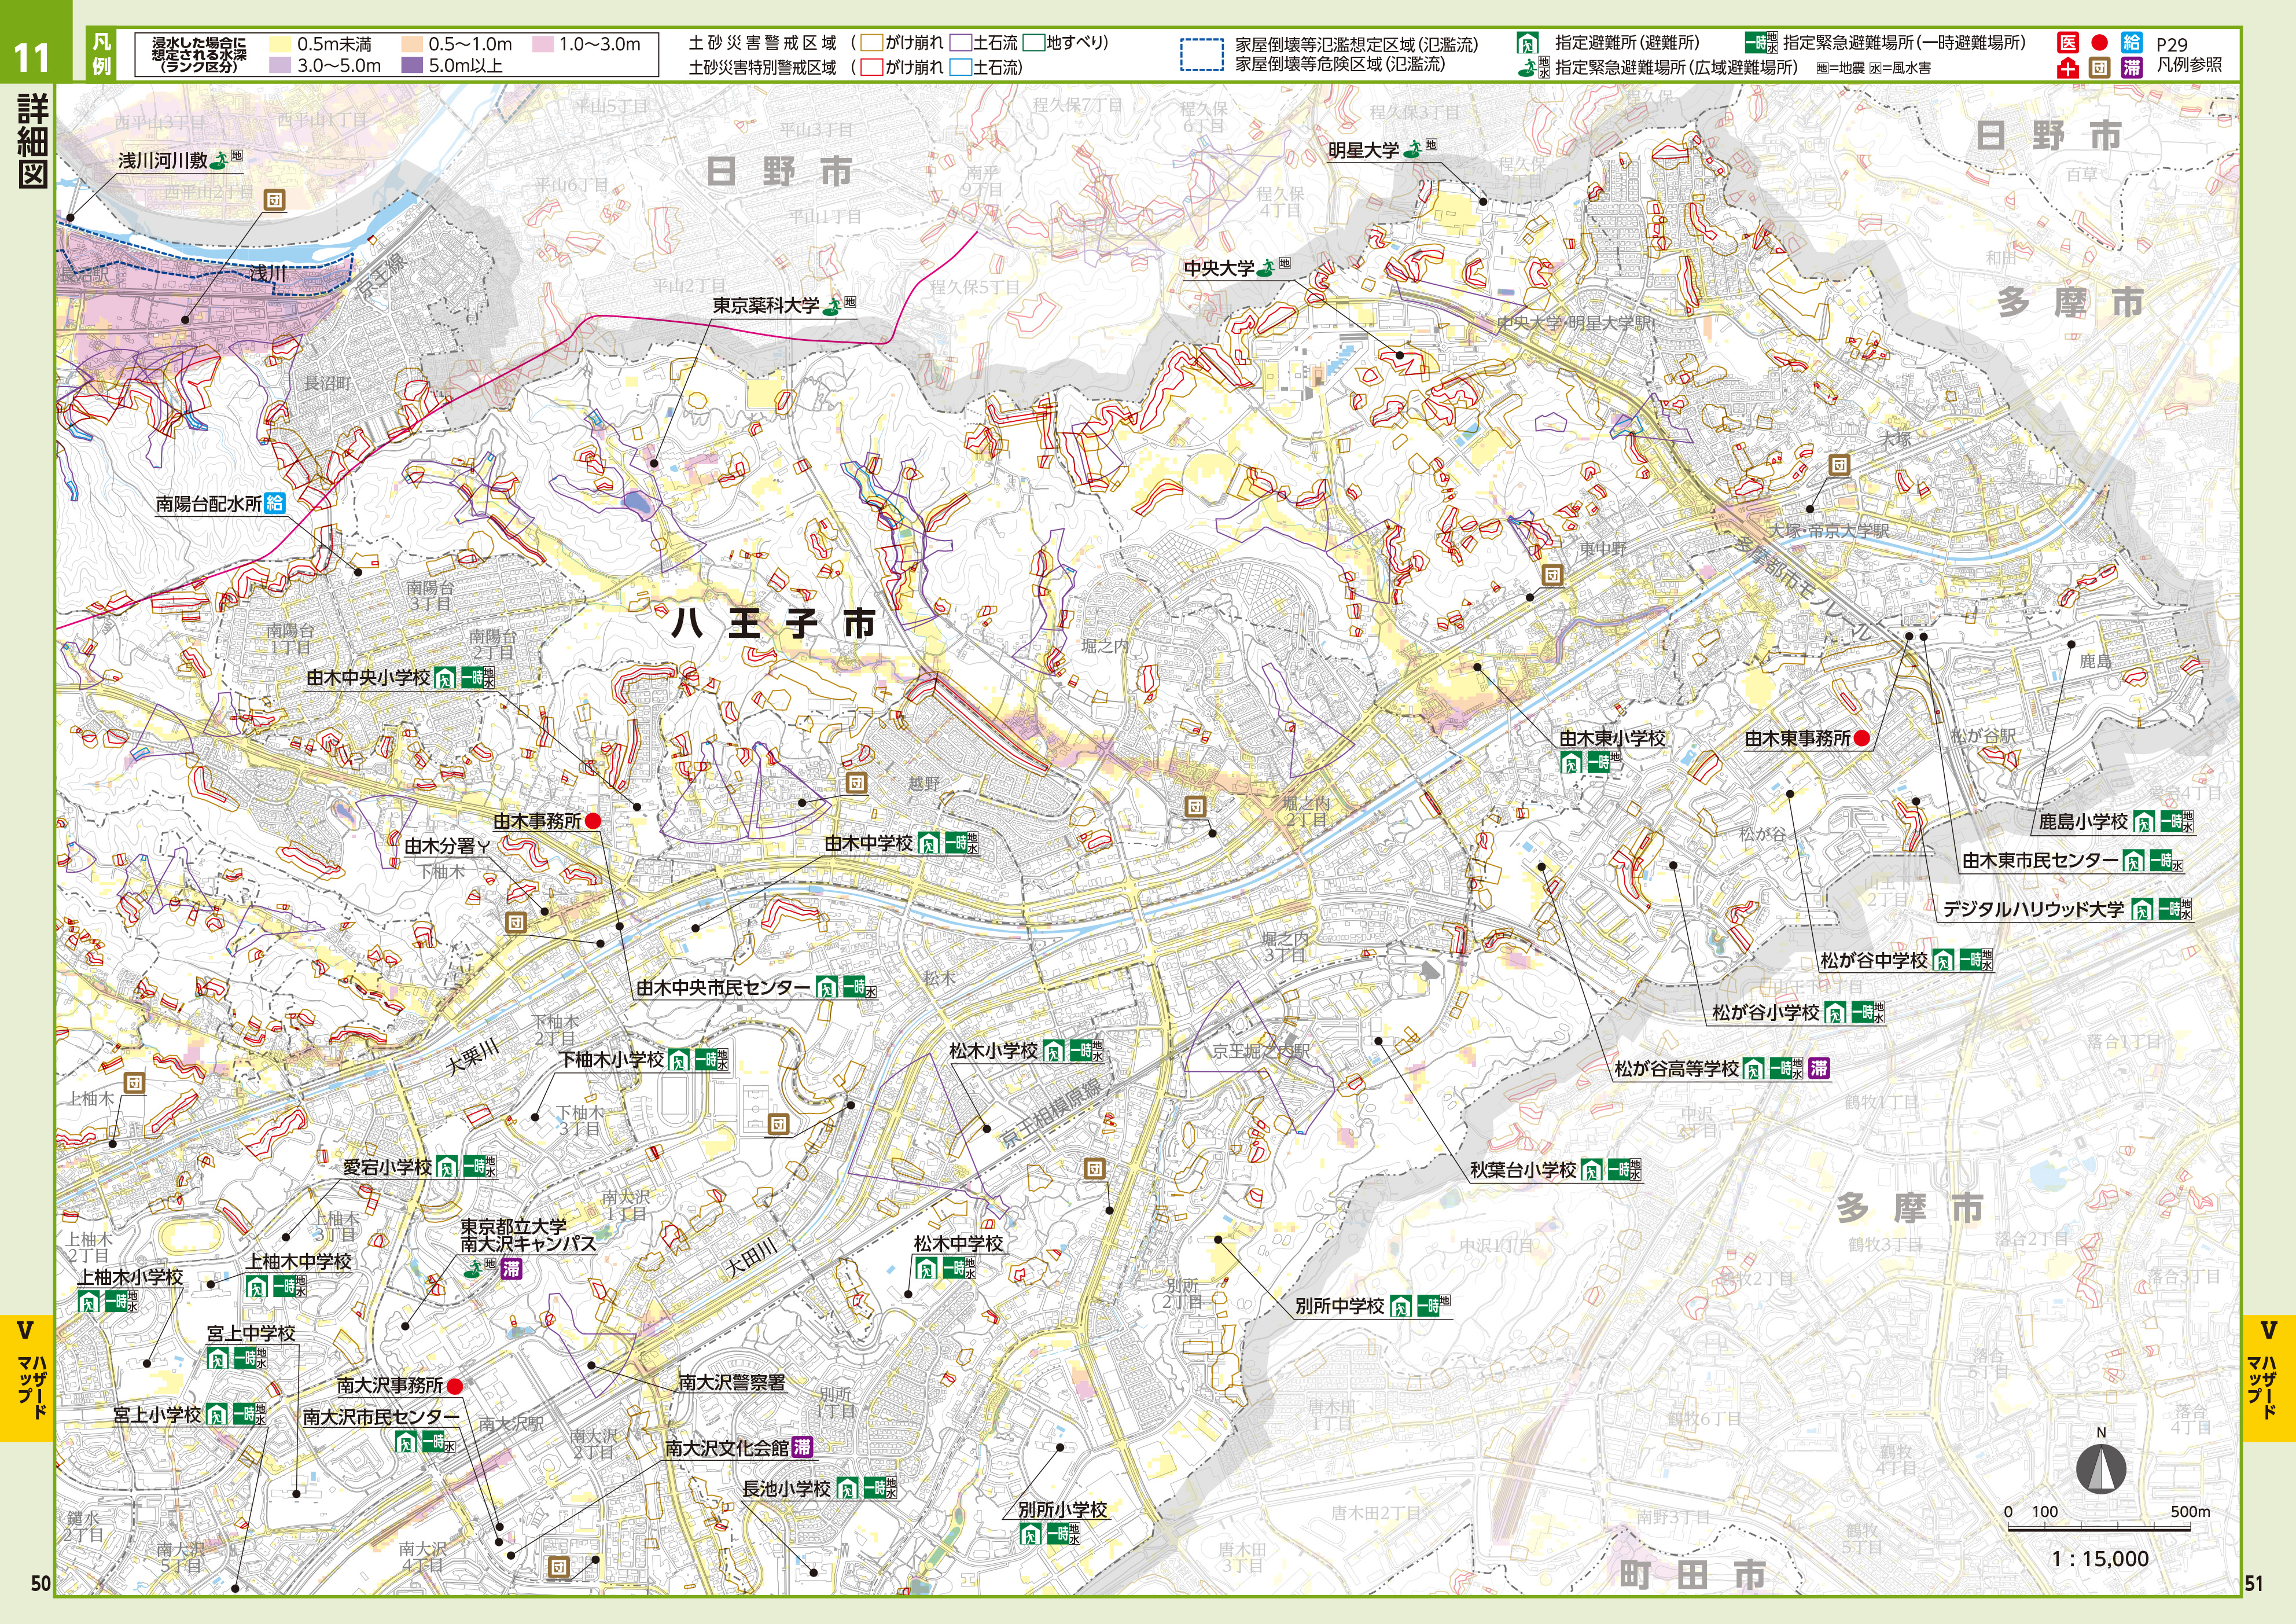Click the 滞 icon under 東京都立大学 南大沢キャンパス
Viewport: 2296px width, 1624px height.
tap(512, 1269)
